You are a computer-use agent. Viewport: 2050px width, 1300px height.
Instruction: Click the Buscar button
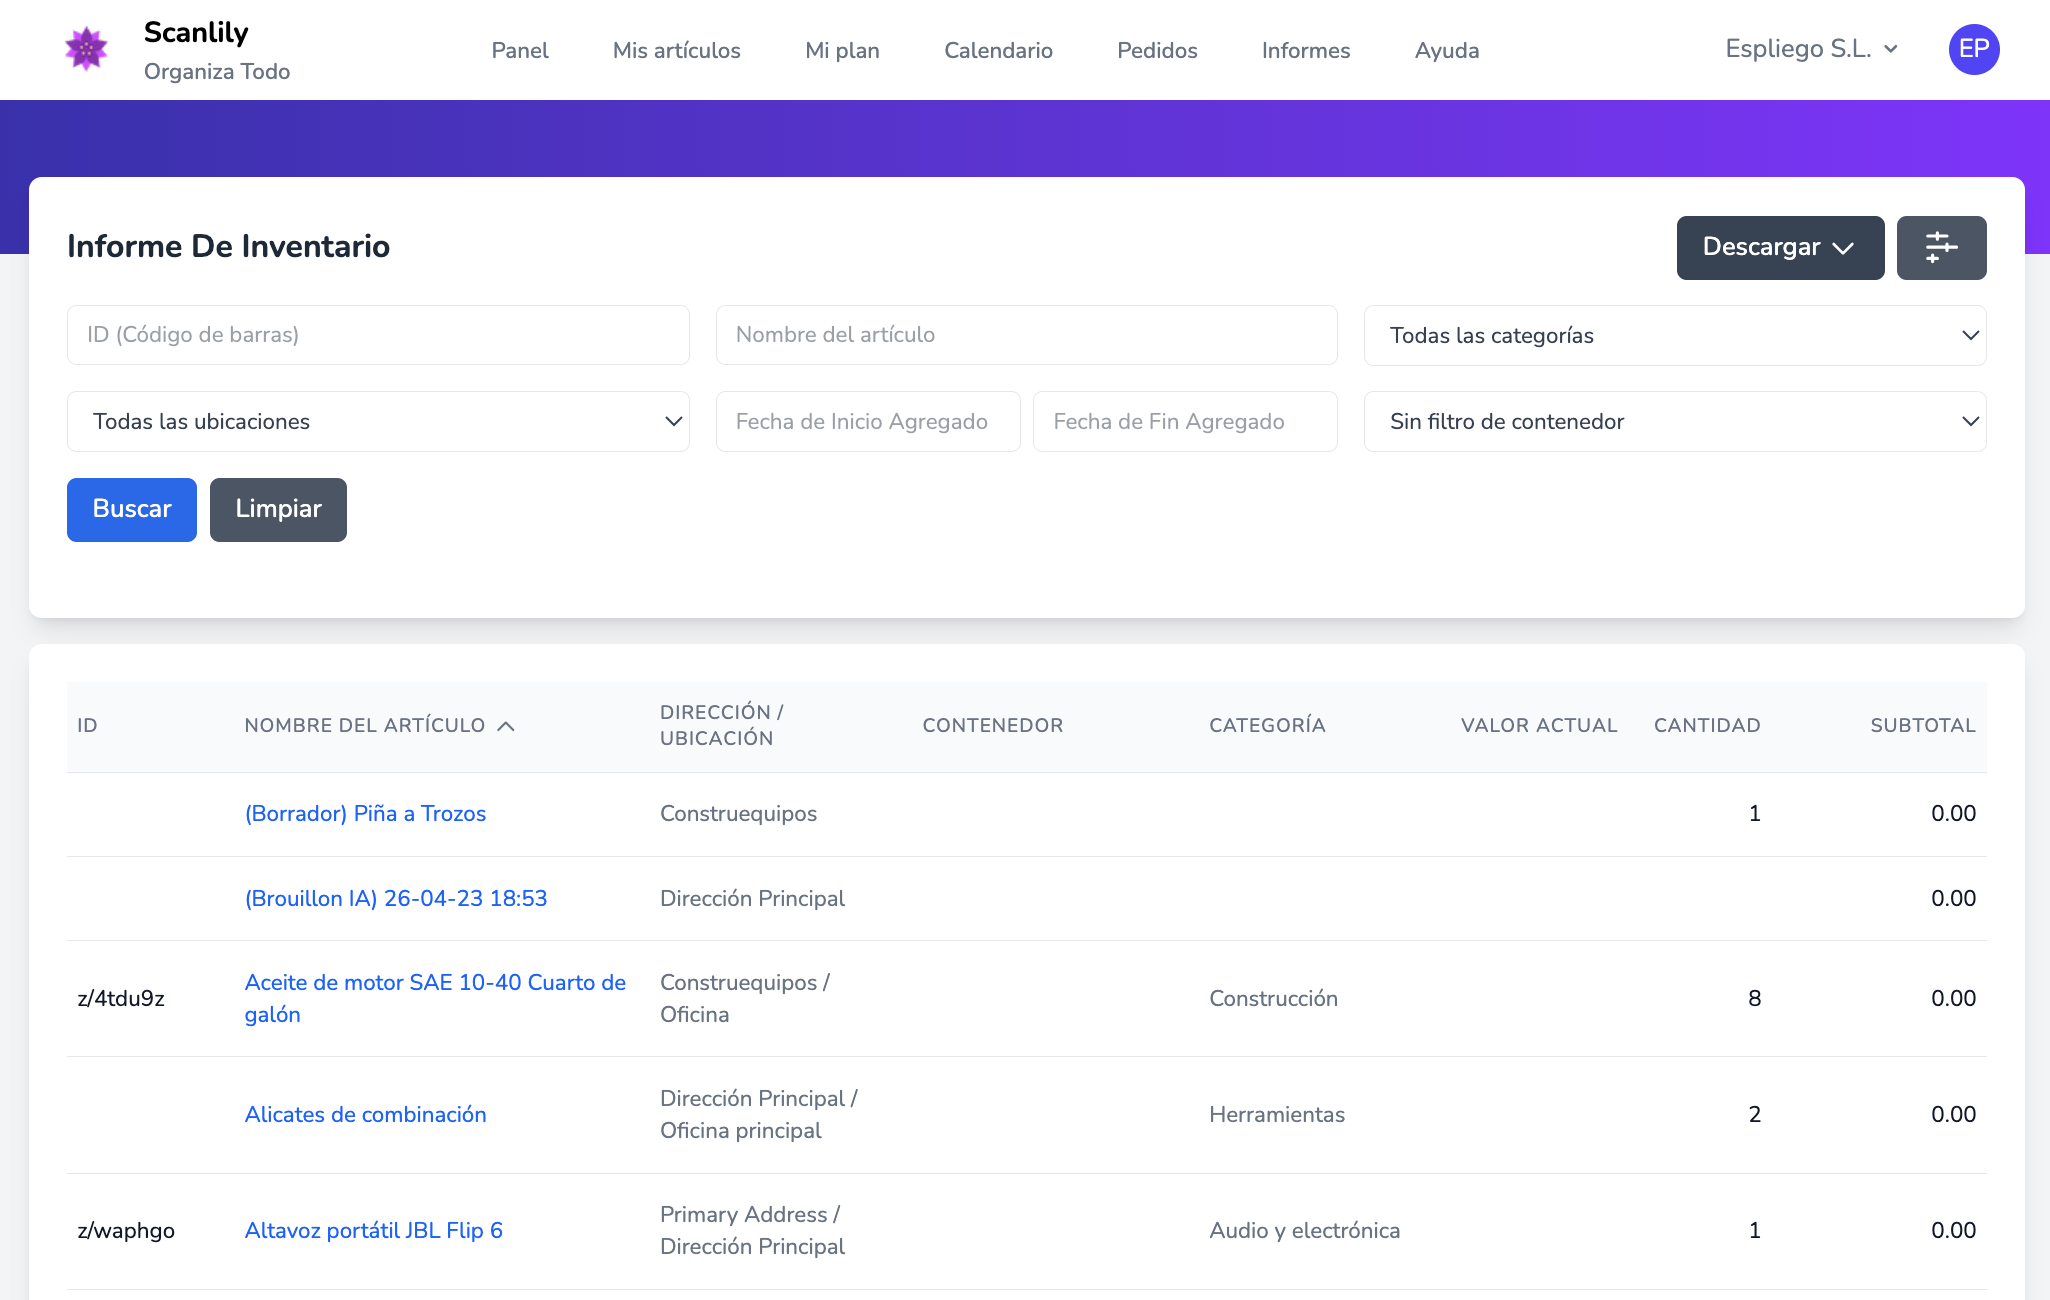[x=132, y=509]
